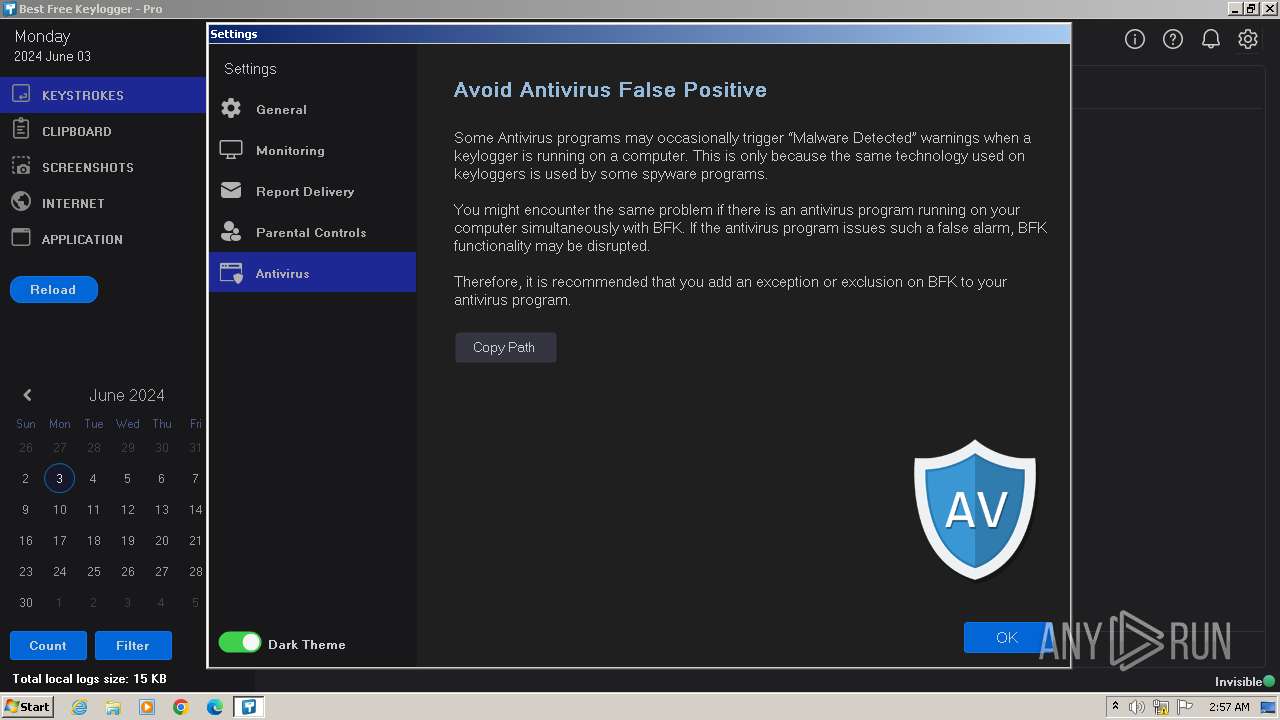This screenshot has height=720, width=1280.
Task: Click the Windows Start button
Action: click(x=27, y=707)
